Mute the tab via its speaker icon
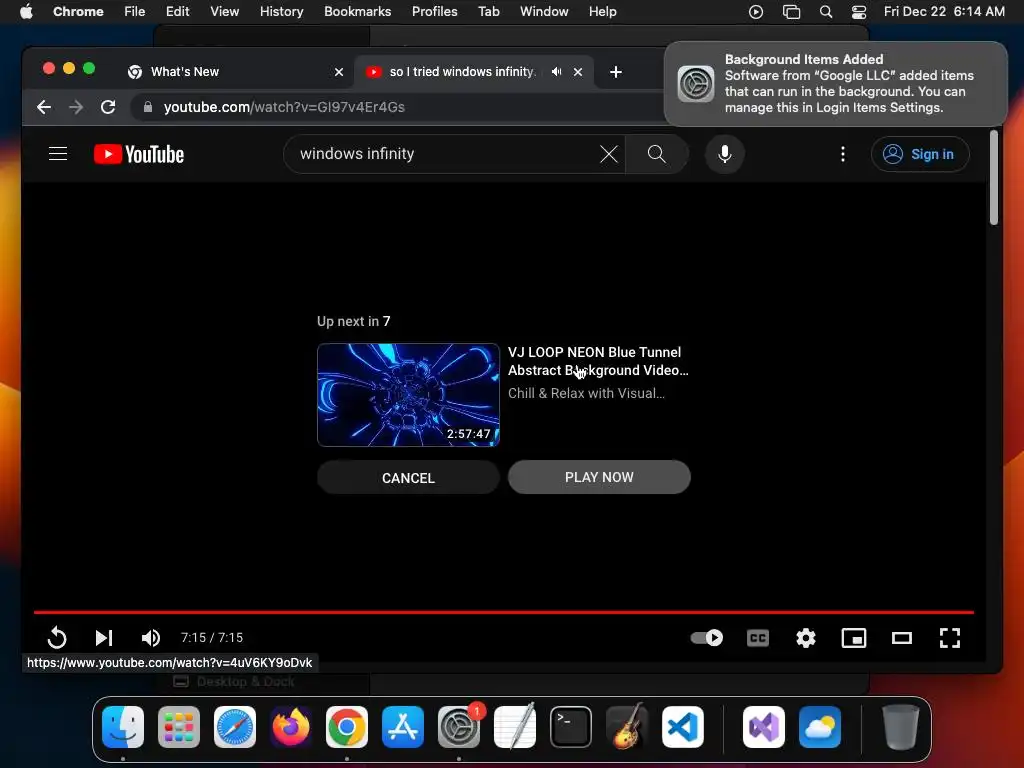1024x768 pixels. (x=556, y=72)
